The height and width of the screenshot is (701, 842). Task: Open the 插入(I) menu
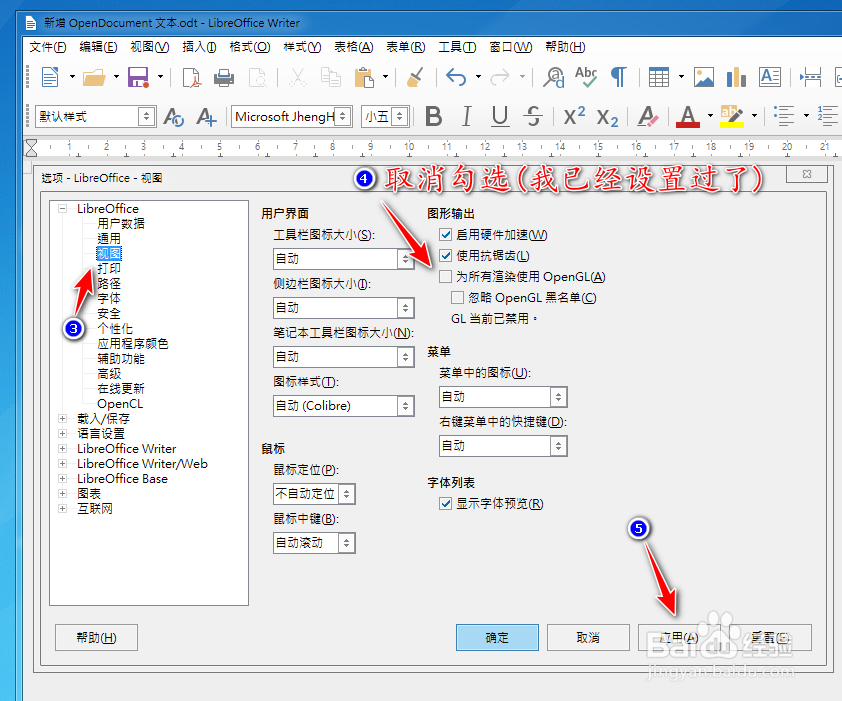click(199, 47)
